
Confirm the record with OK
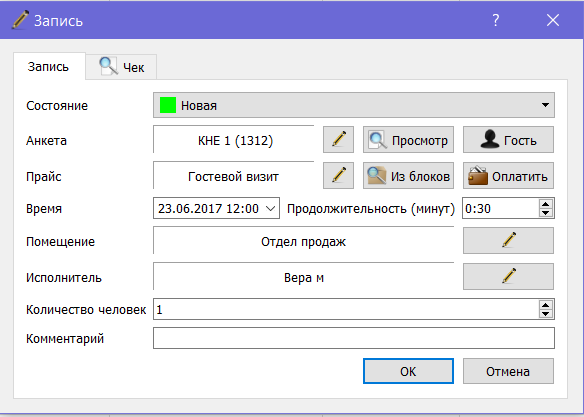click(408, 371)
